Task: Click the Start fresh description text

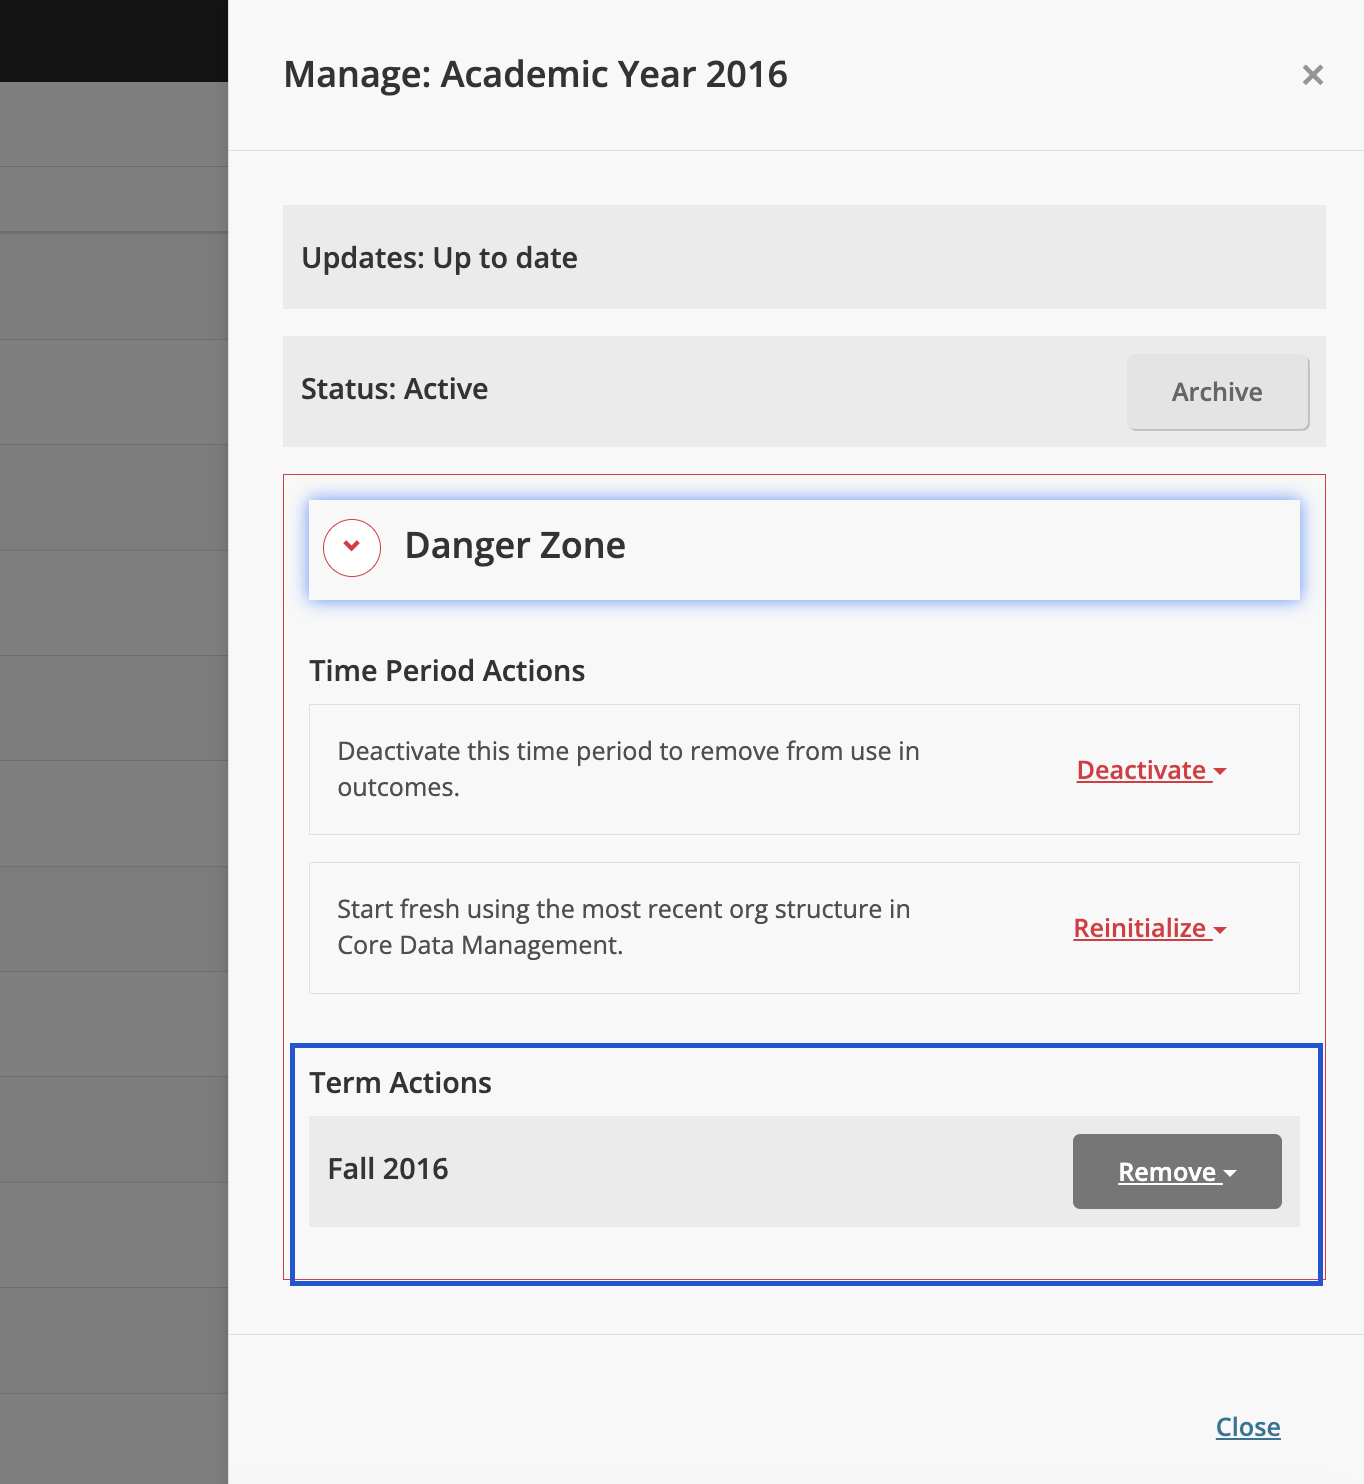Action: (623, 927)
